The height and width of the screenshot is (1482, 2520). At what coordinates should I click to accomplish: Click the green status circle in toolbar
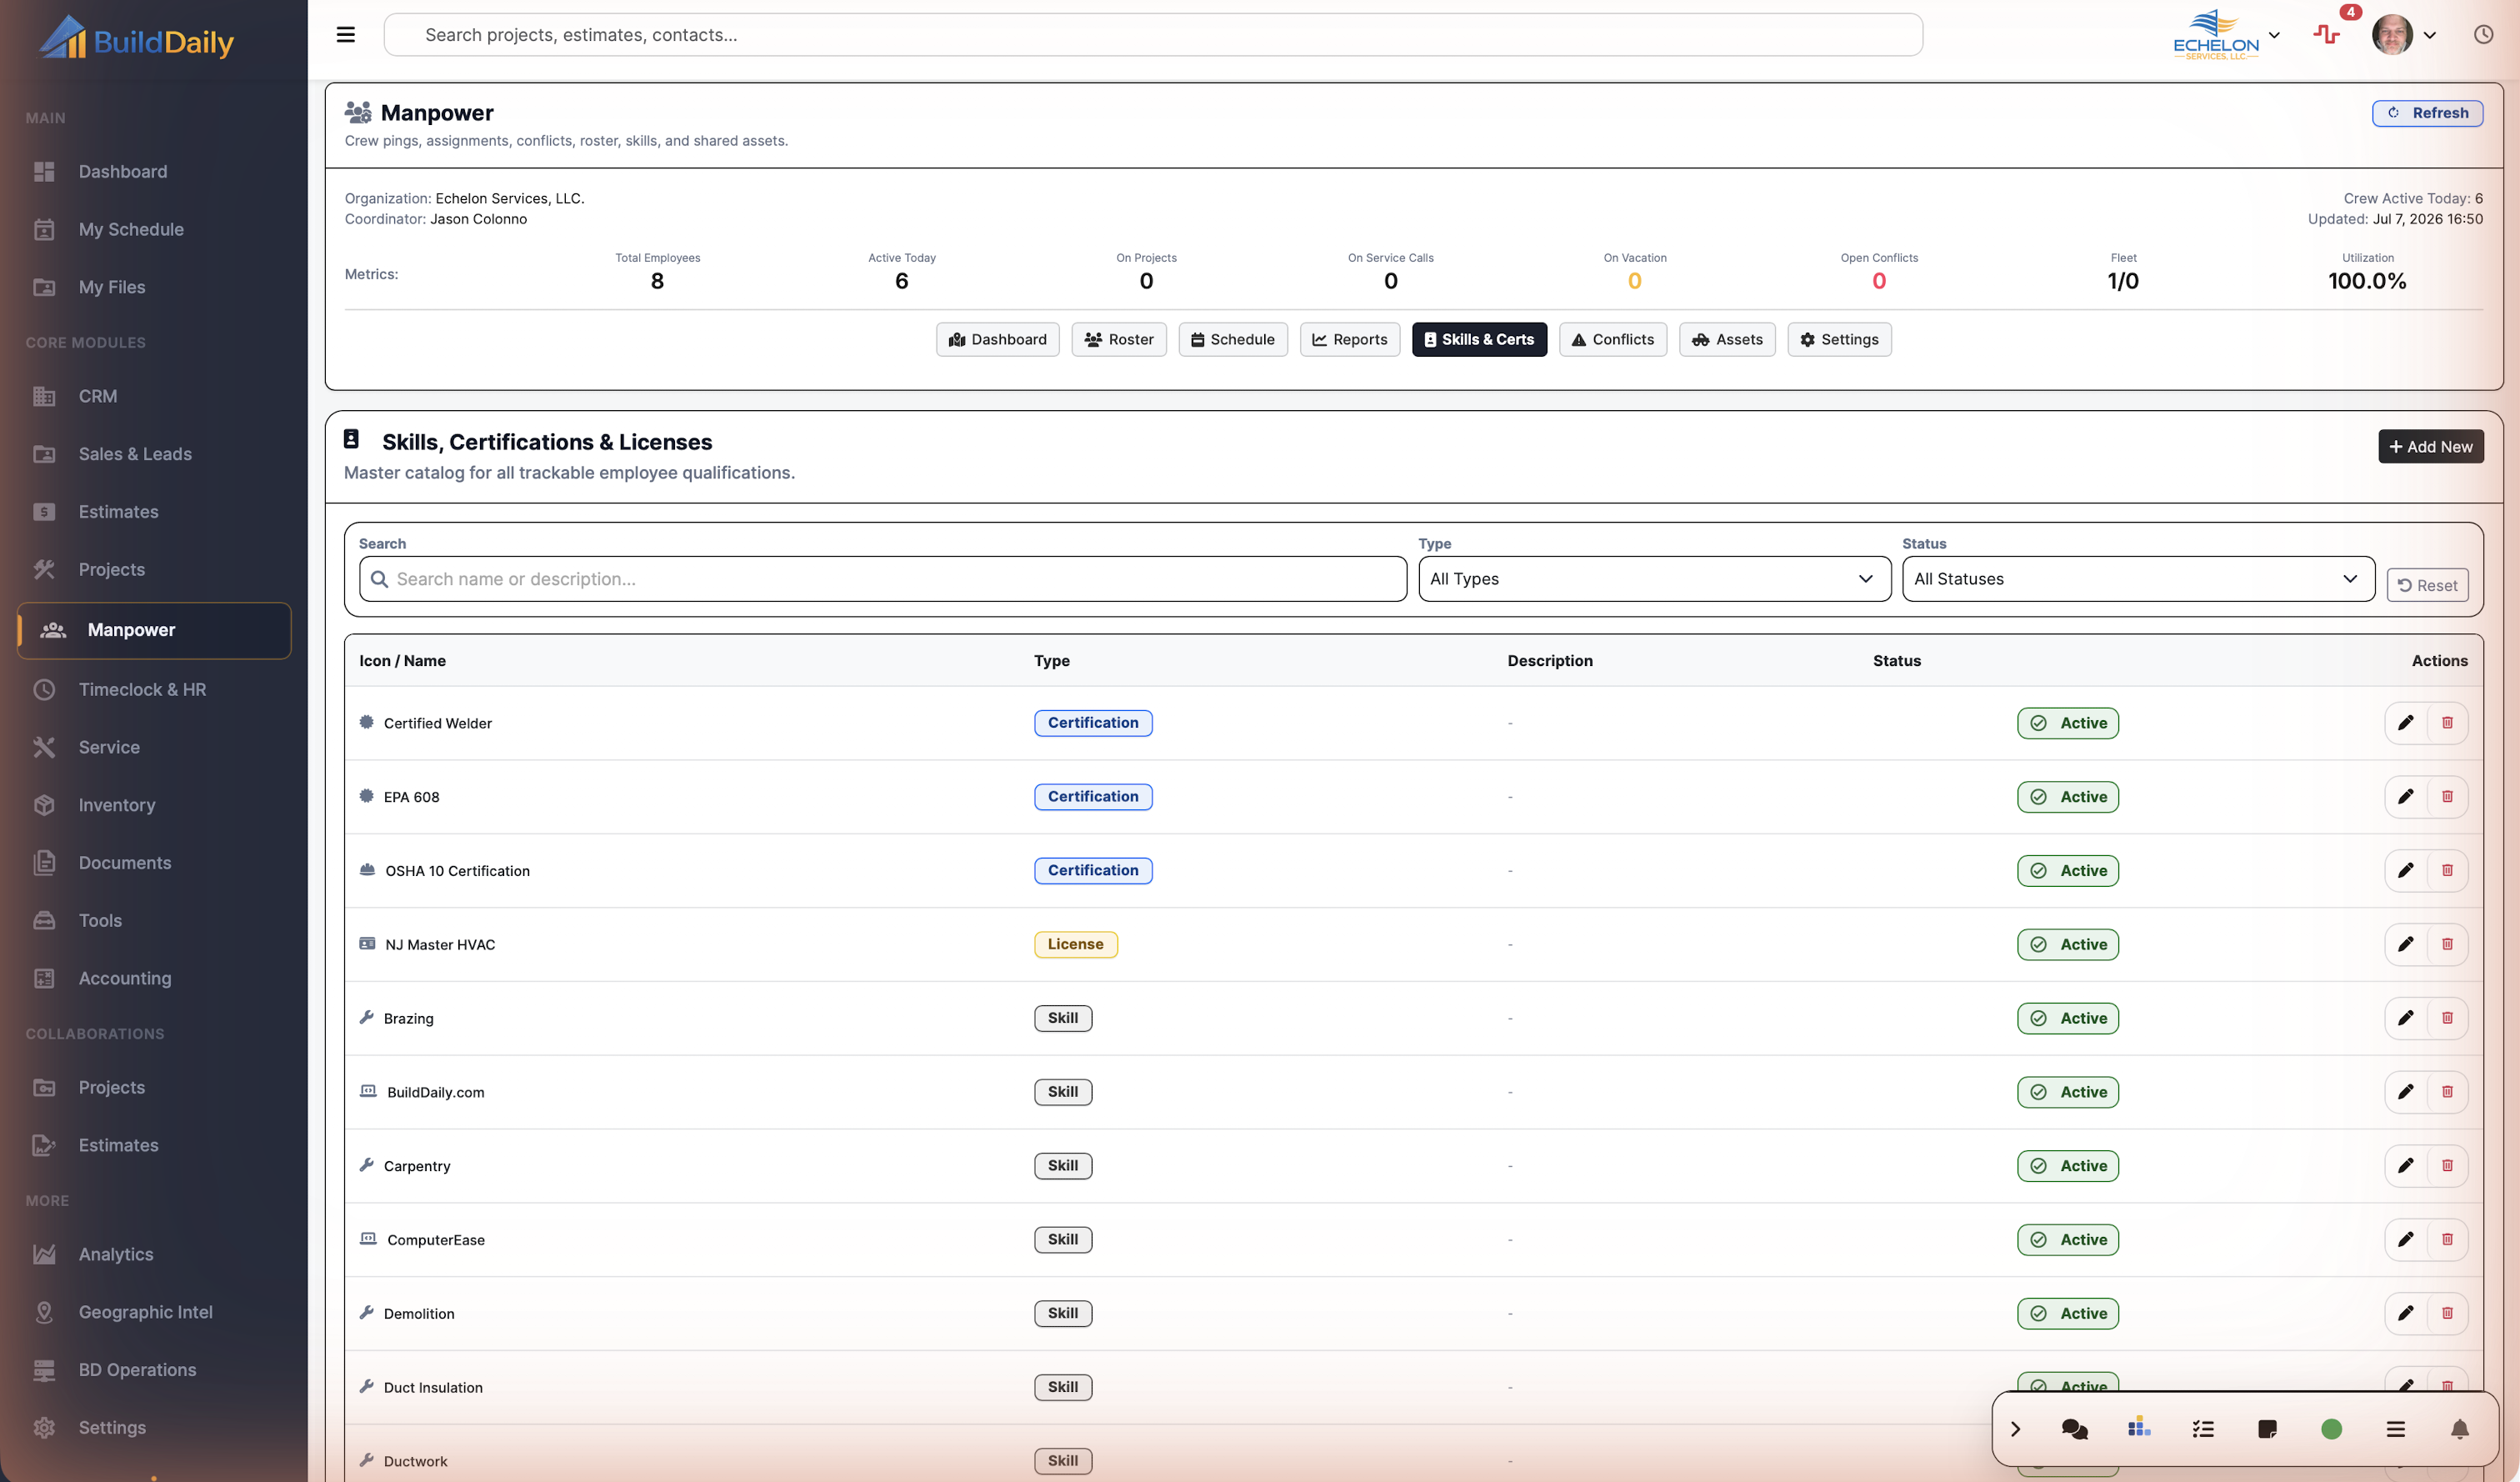[2332, 1429]
